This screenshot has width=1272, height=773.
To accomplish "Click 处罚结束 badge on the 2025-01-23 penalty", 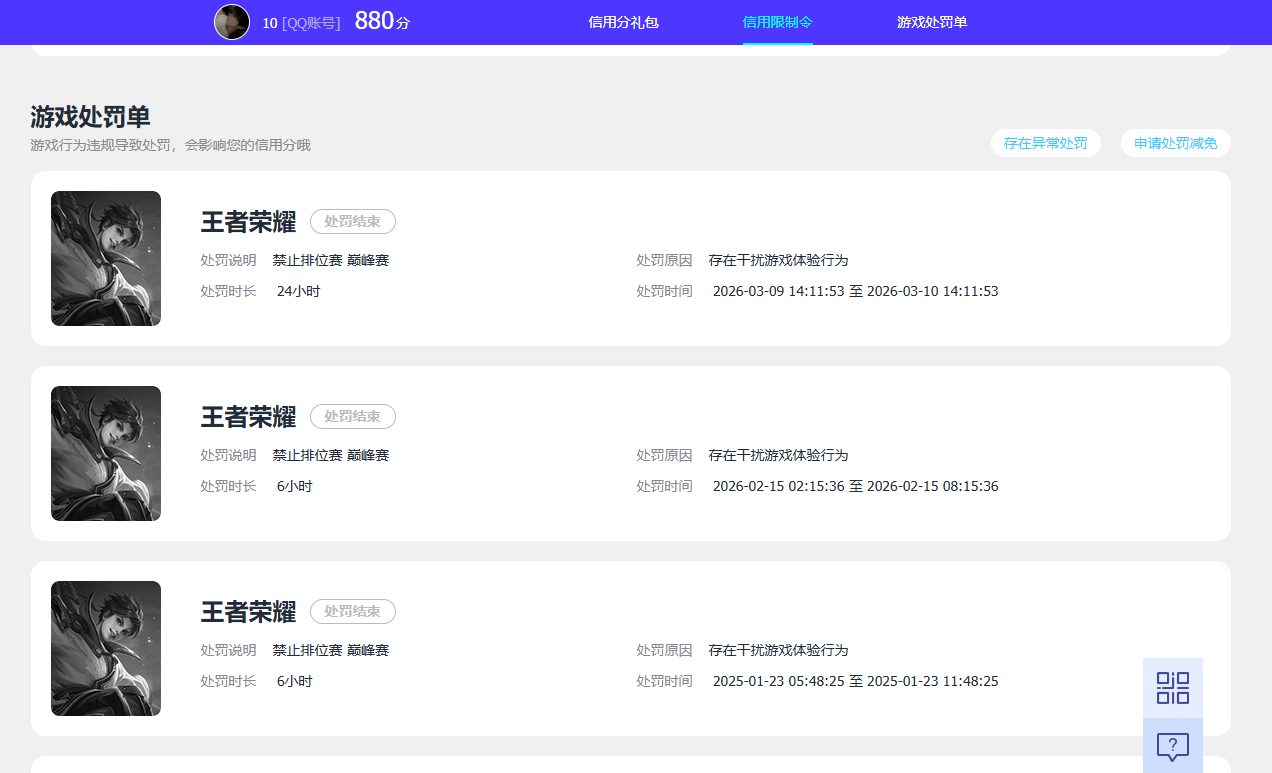I will pyautogui.click(x=353, y=611).
